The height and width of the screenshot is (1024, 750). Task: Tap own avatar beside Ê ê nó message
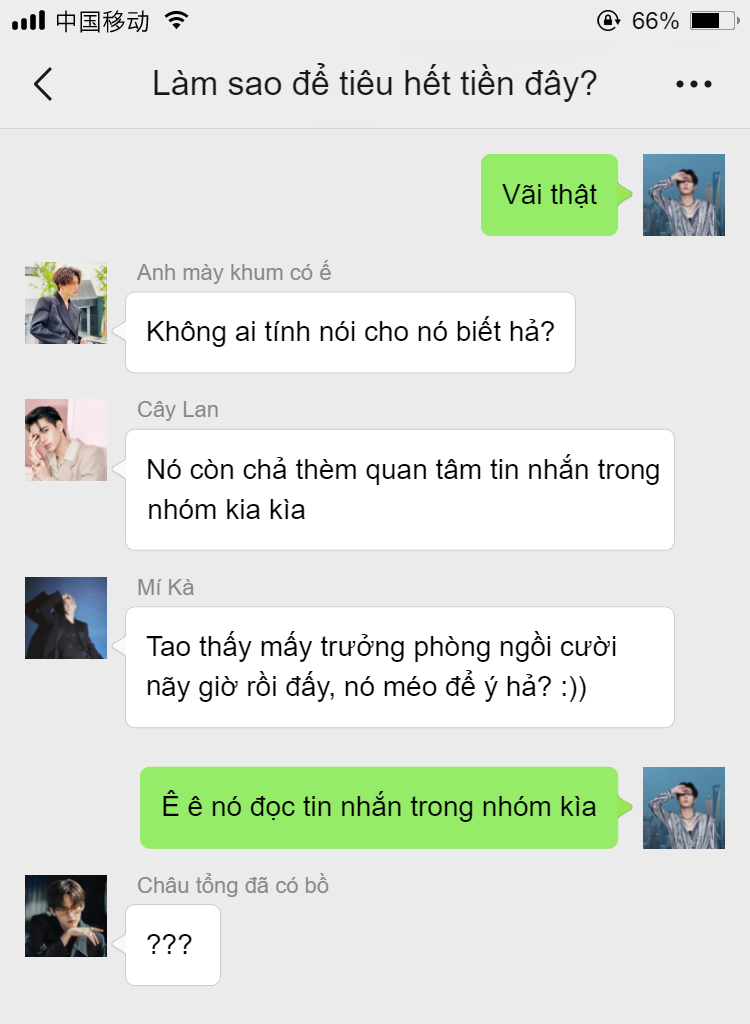click(x=684, y=808)
